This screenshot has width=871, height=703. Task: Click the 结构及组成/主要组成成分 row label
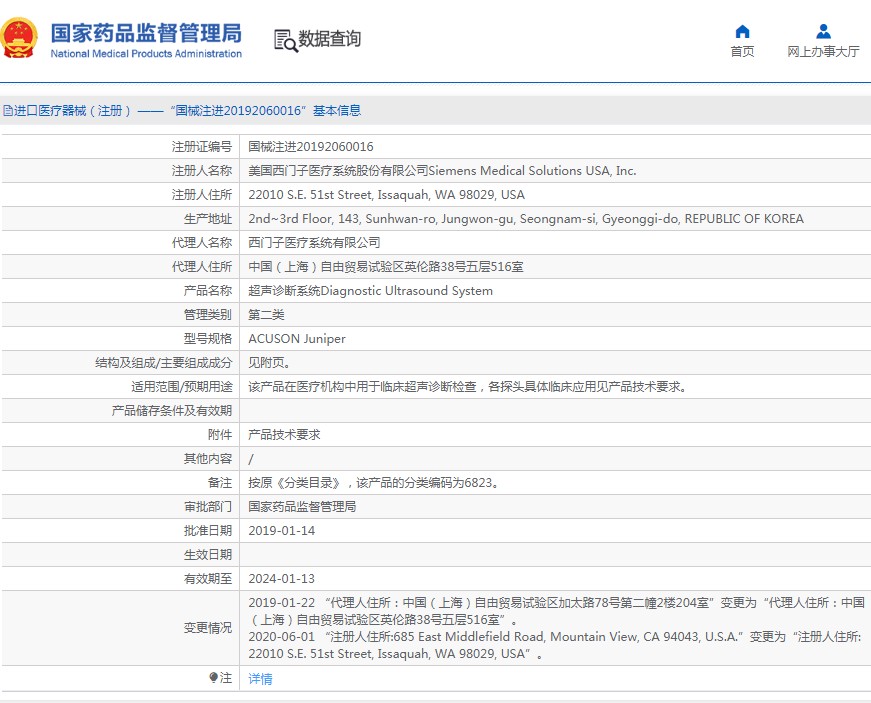click(163, 363)
